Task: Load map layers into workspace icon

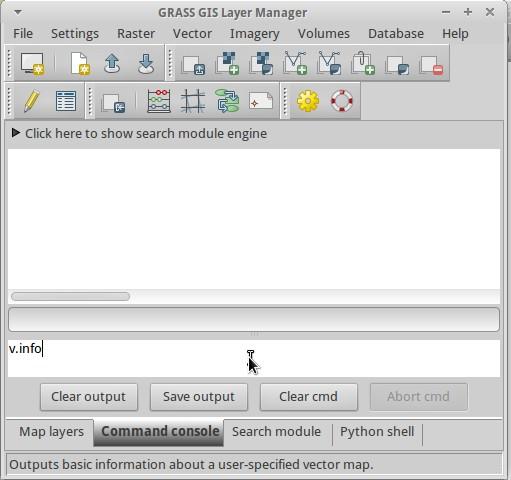Action: pyautogui.click(x=193, y=64)
